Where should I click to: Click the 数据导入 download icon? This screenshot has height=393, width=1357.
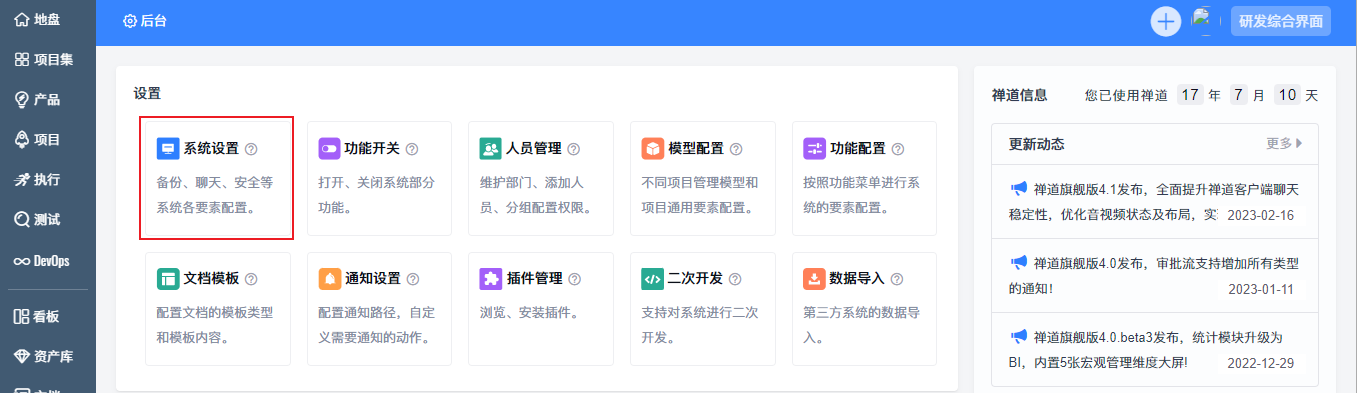[814, 279]
